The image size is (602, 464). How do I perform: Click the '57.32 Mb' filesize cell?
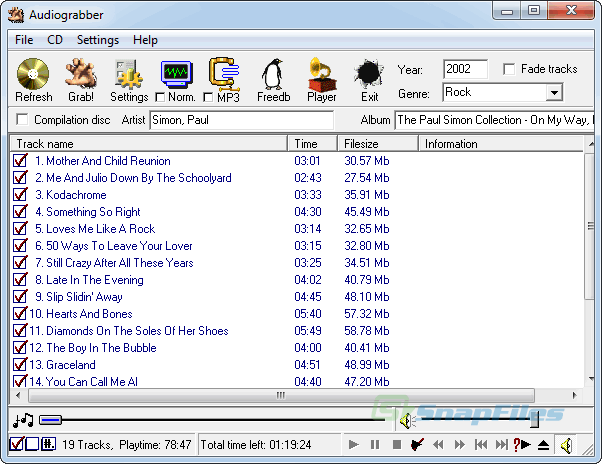[367, 314]
